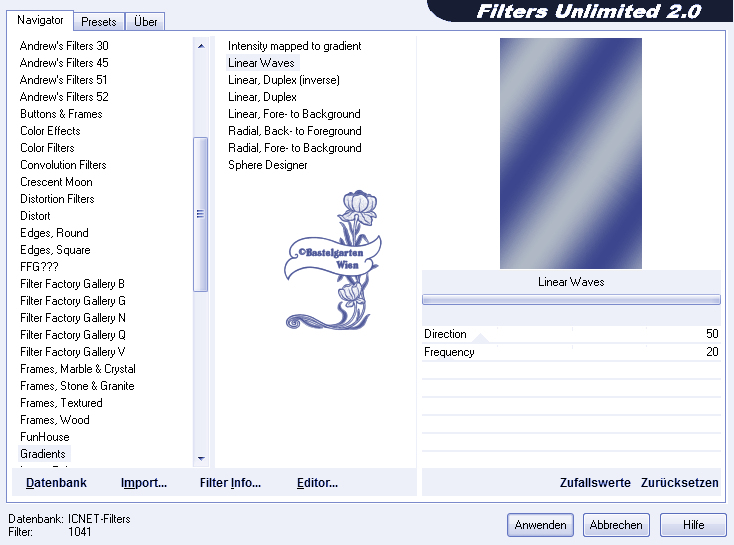Choose Intensity mapped to gradient filter
This screenshot has height=545, width=734.
[294, 46]
